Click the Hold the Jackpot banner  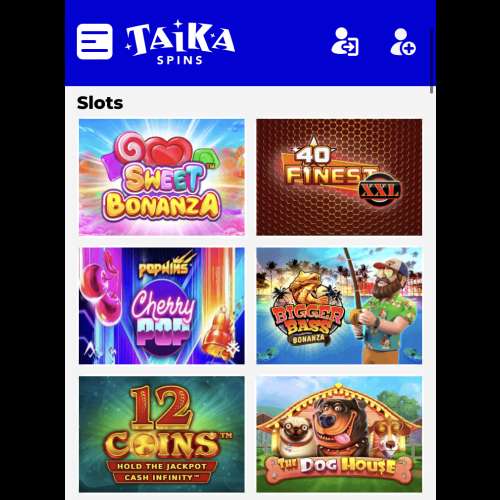tap(162, 472)
